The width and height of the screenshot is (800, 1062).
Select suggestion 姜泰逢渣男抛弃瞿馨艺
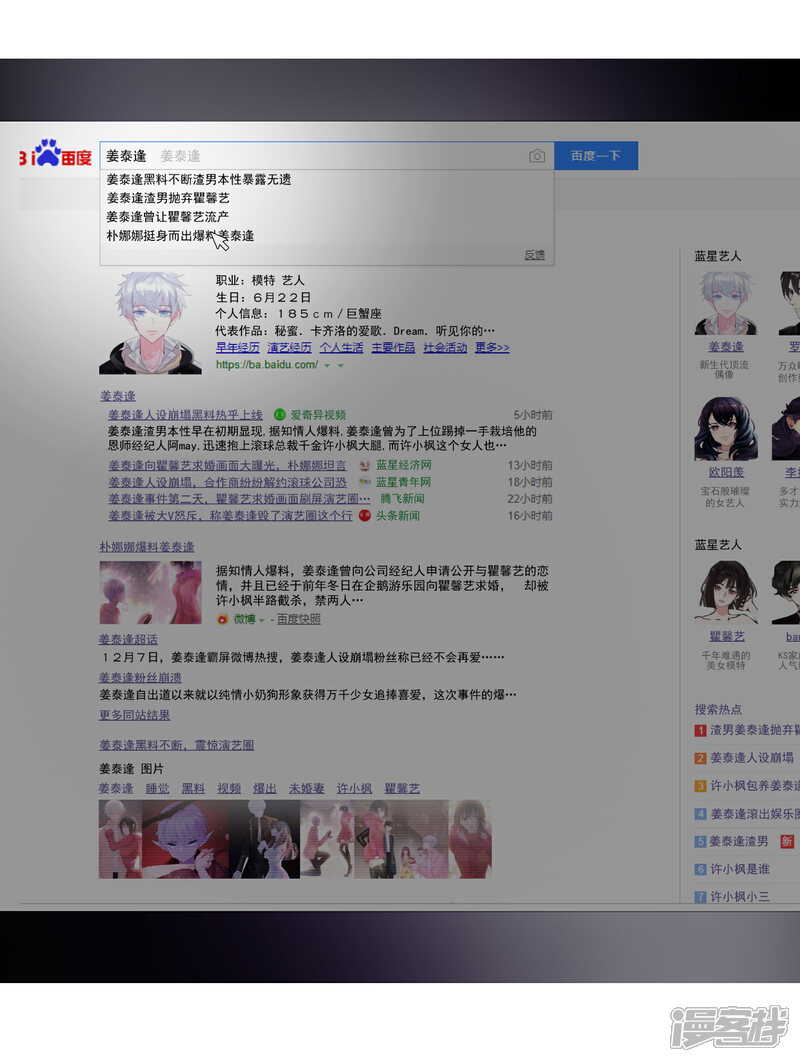[168, 198]
